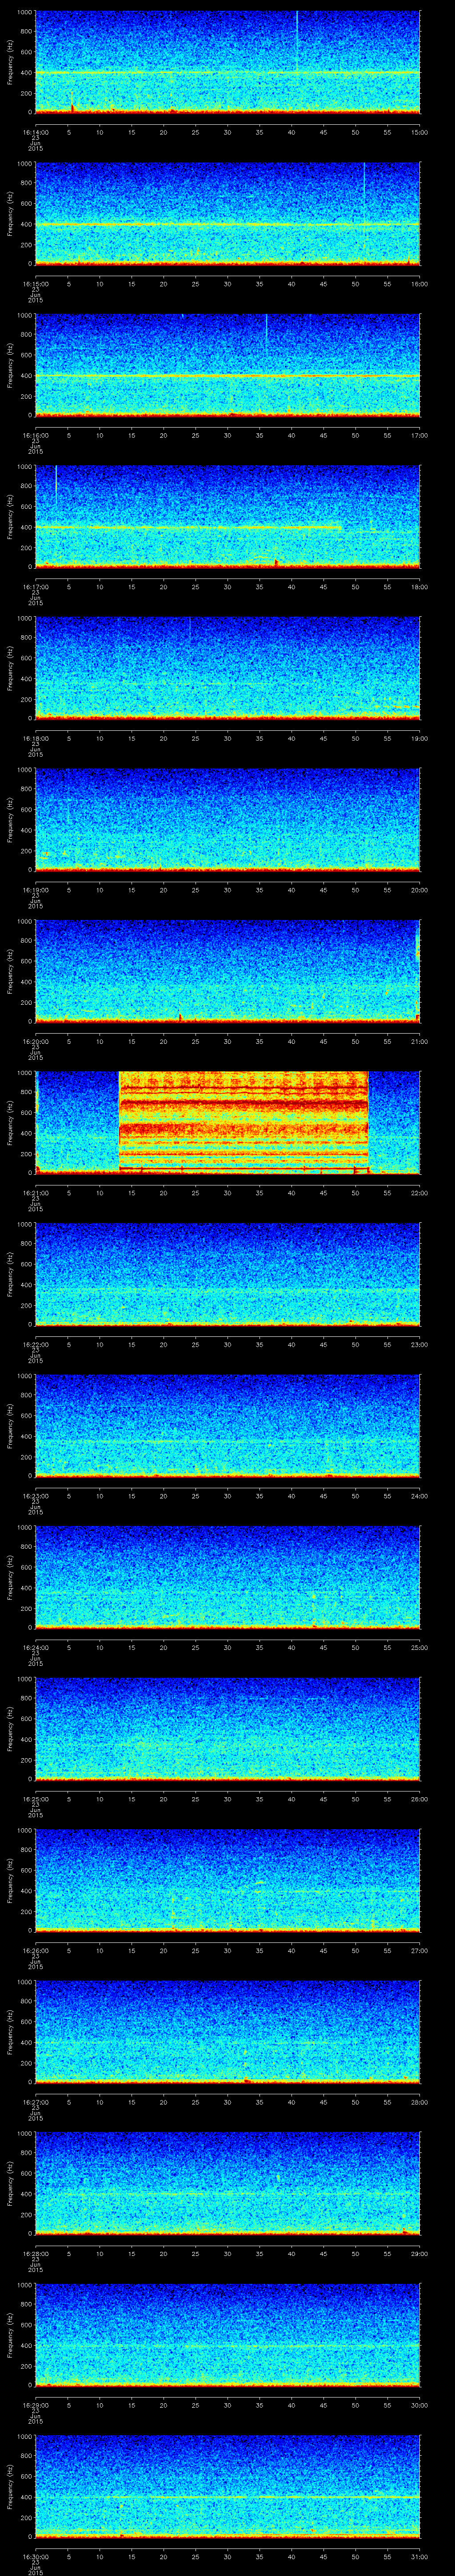Click the 16:19:00 start time label
Viewport: 455px width, 2576px height.
tap(36, 890)
